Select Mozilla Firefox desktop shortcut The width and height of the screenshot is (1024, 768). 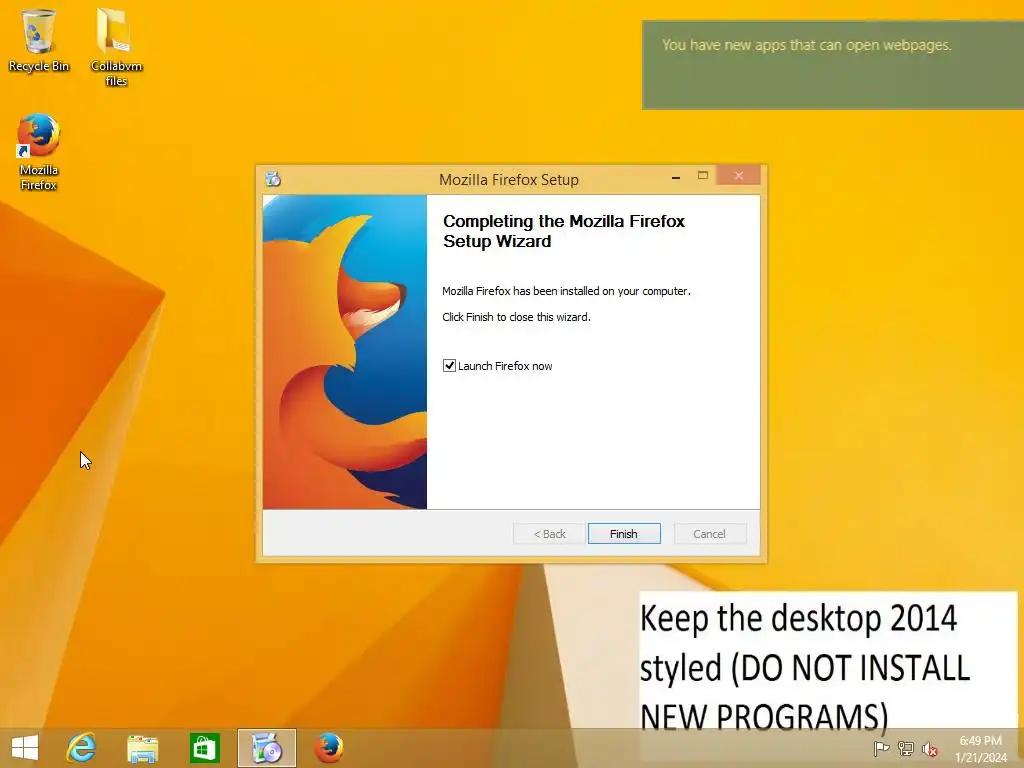click(x=39, y=152)
